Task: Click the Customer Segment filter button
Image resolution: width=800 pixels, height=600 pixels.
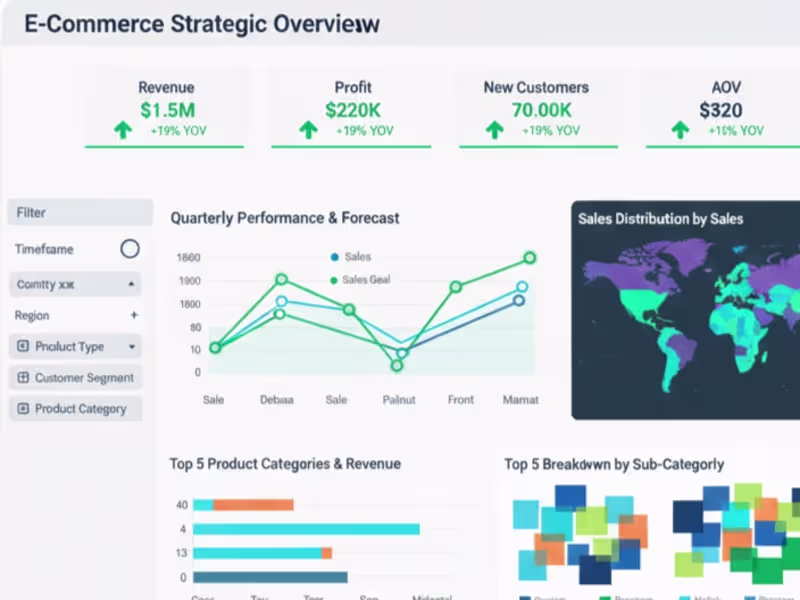Action: click(x=76, y=378)
